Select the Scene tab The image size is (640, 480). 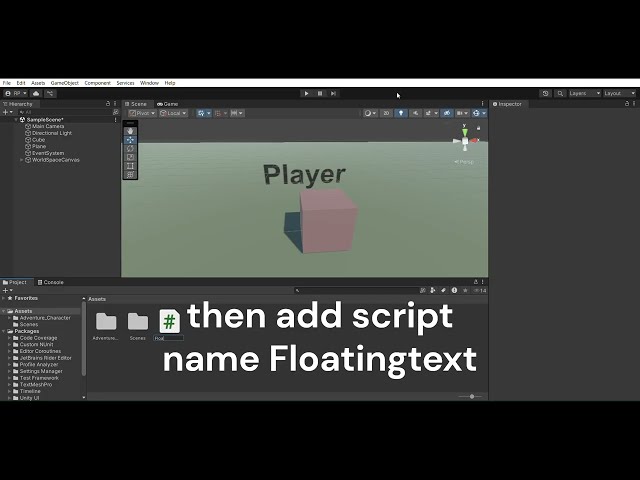(136, 104)
